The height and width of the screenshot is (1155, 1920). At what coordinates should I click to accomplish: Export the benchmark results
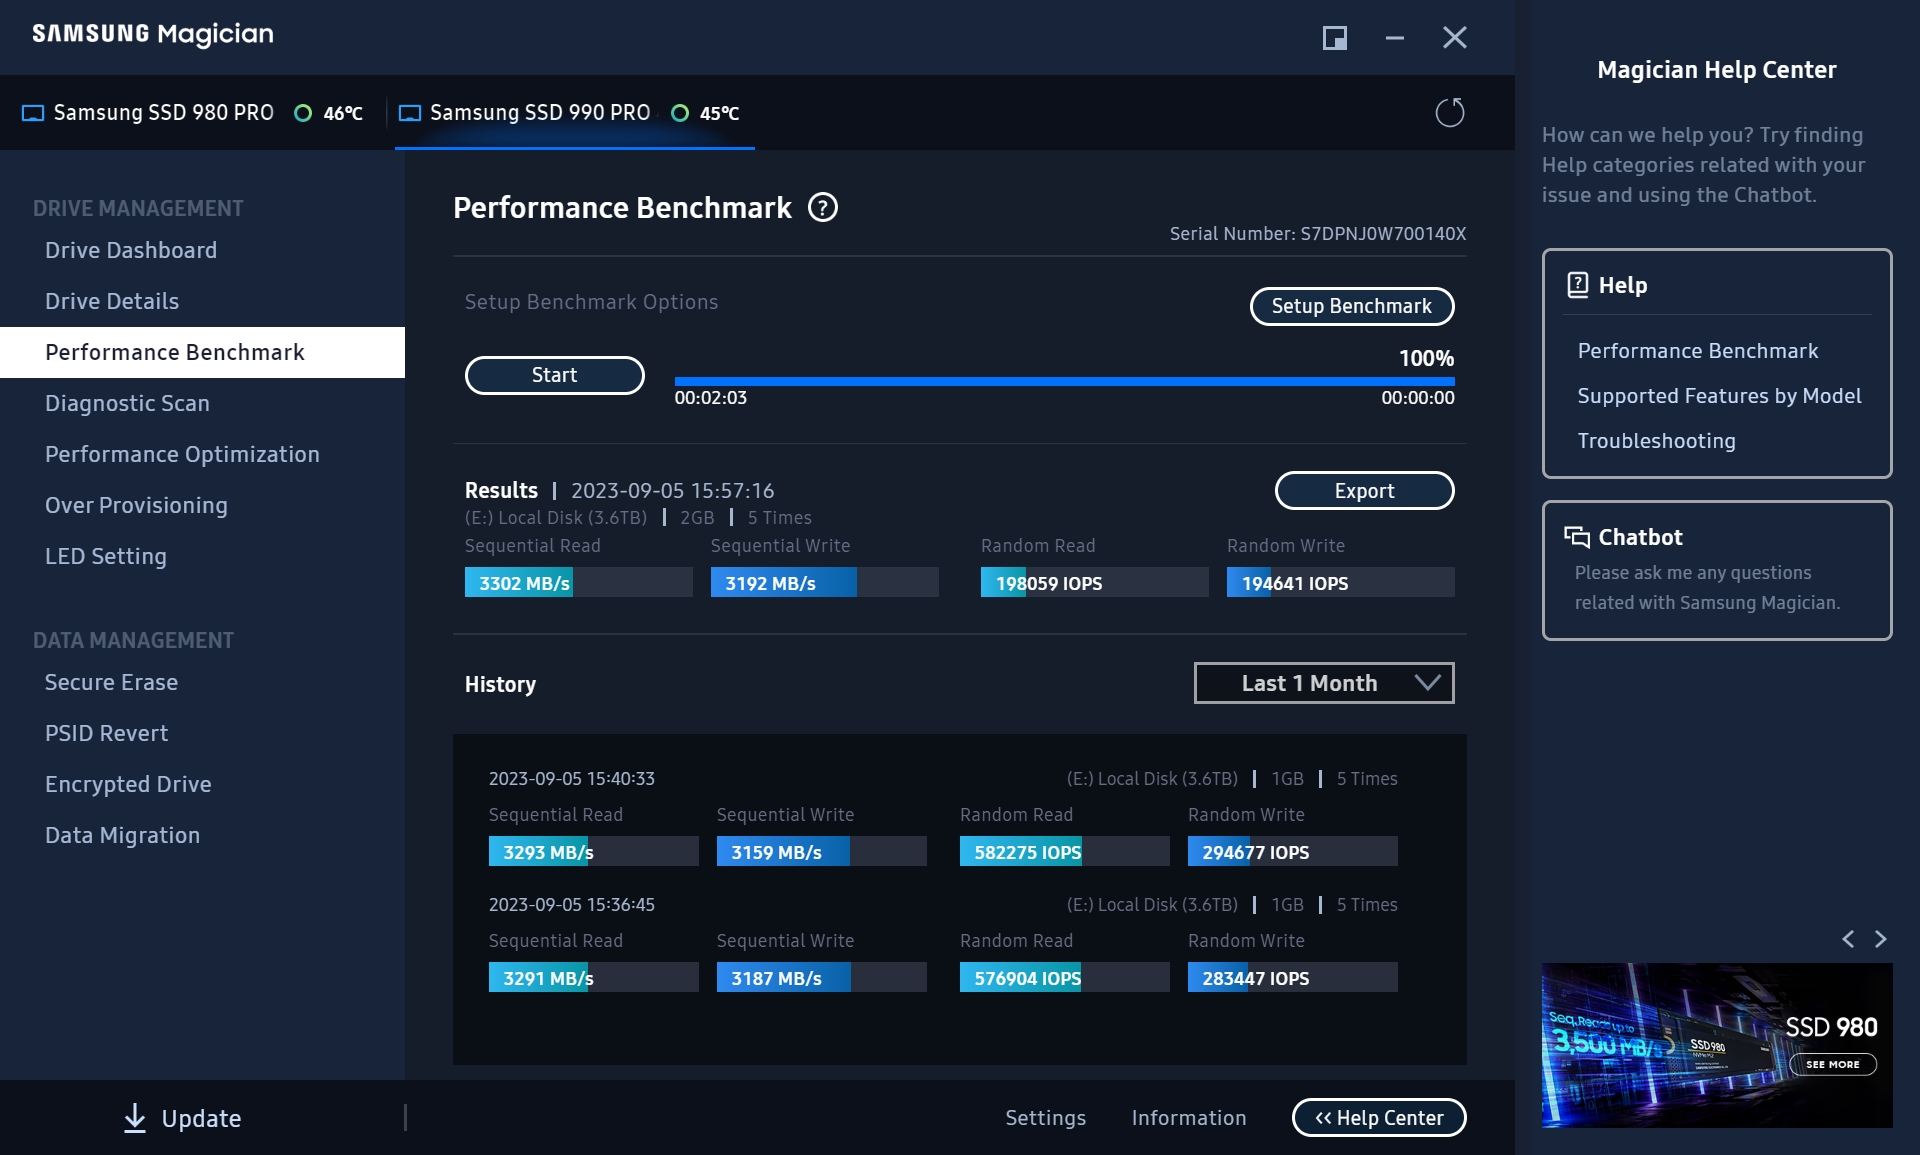click(x=1363, y=490)
